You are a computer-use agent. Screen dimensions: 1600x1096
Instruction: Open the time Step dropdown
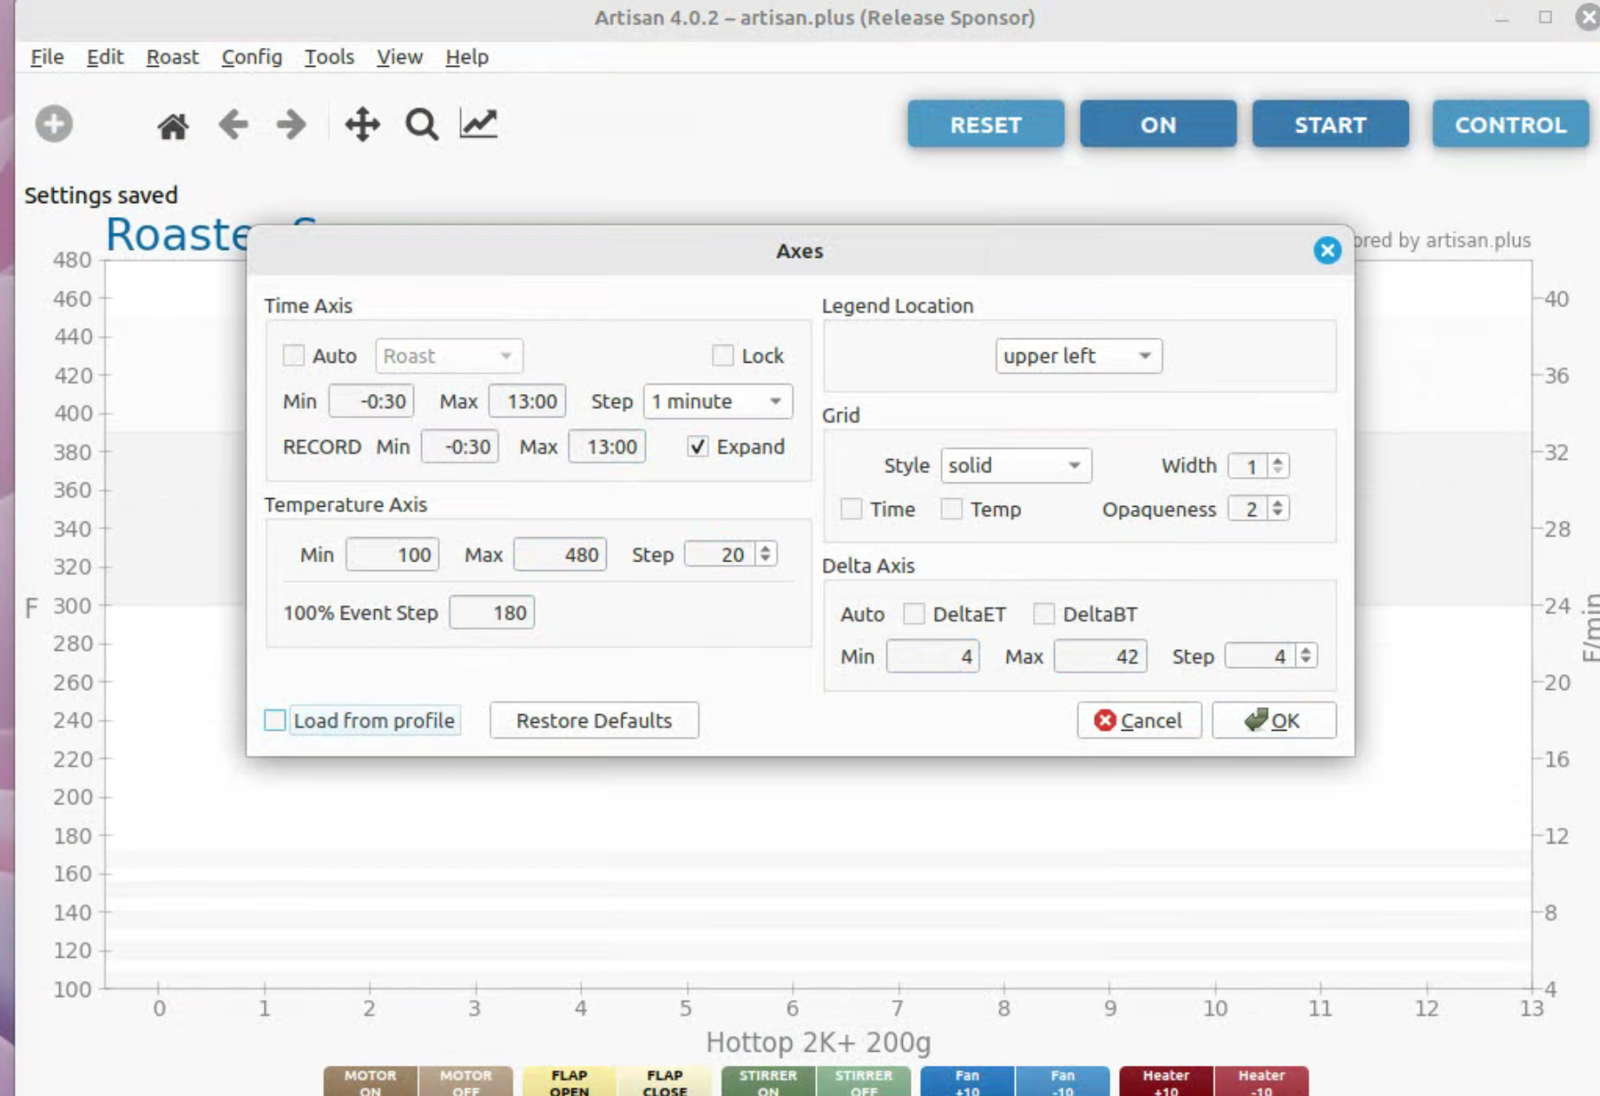pos(717,402)
